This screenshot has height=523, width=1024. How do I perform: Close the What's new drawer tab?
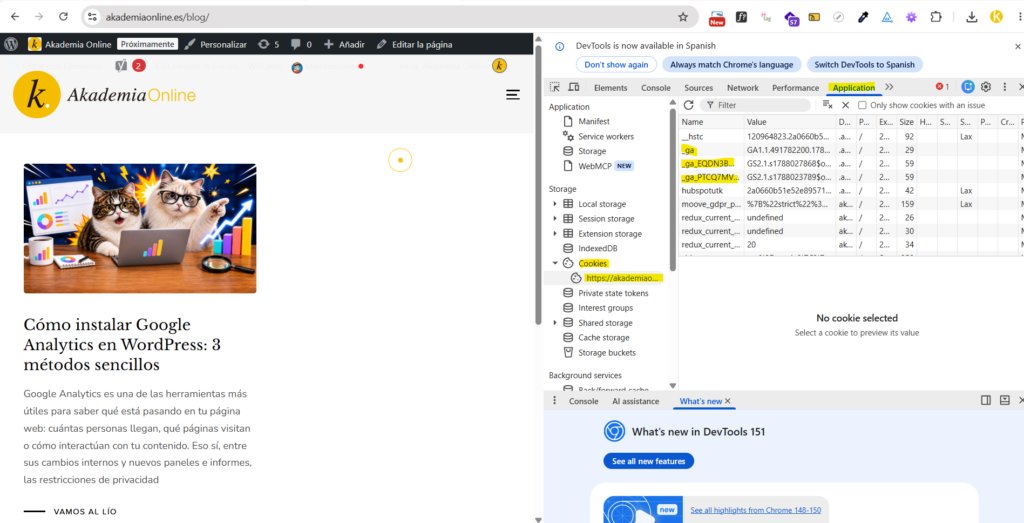click(x=728, y=401)
